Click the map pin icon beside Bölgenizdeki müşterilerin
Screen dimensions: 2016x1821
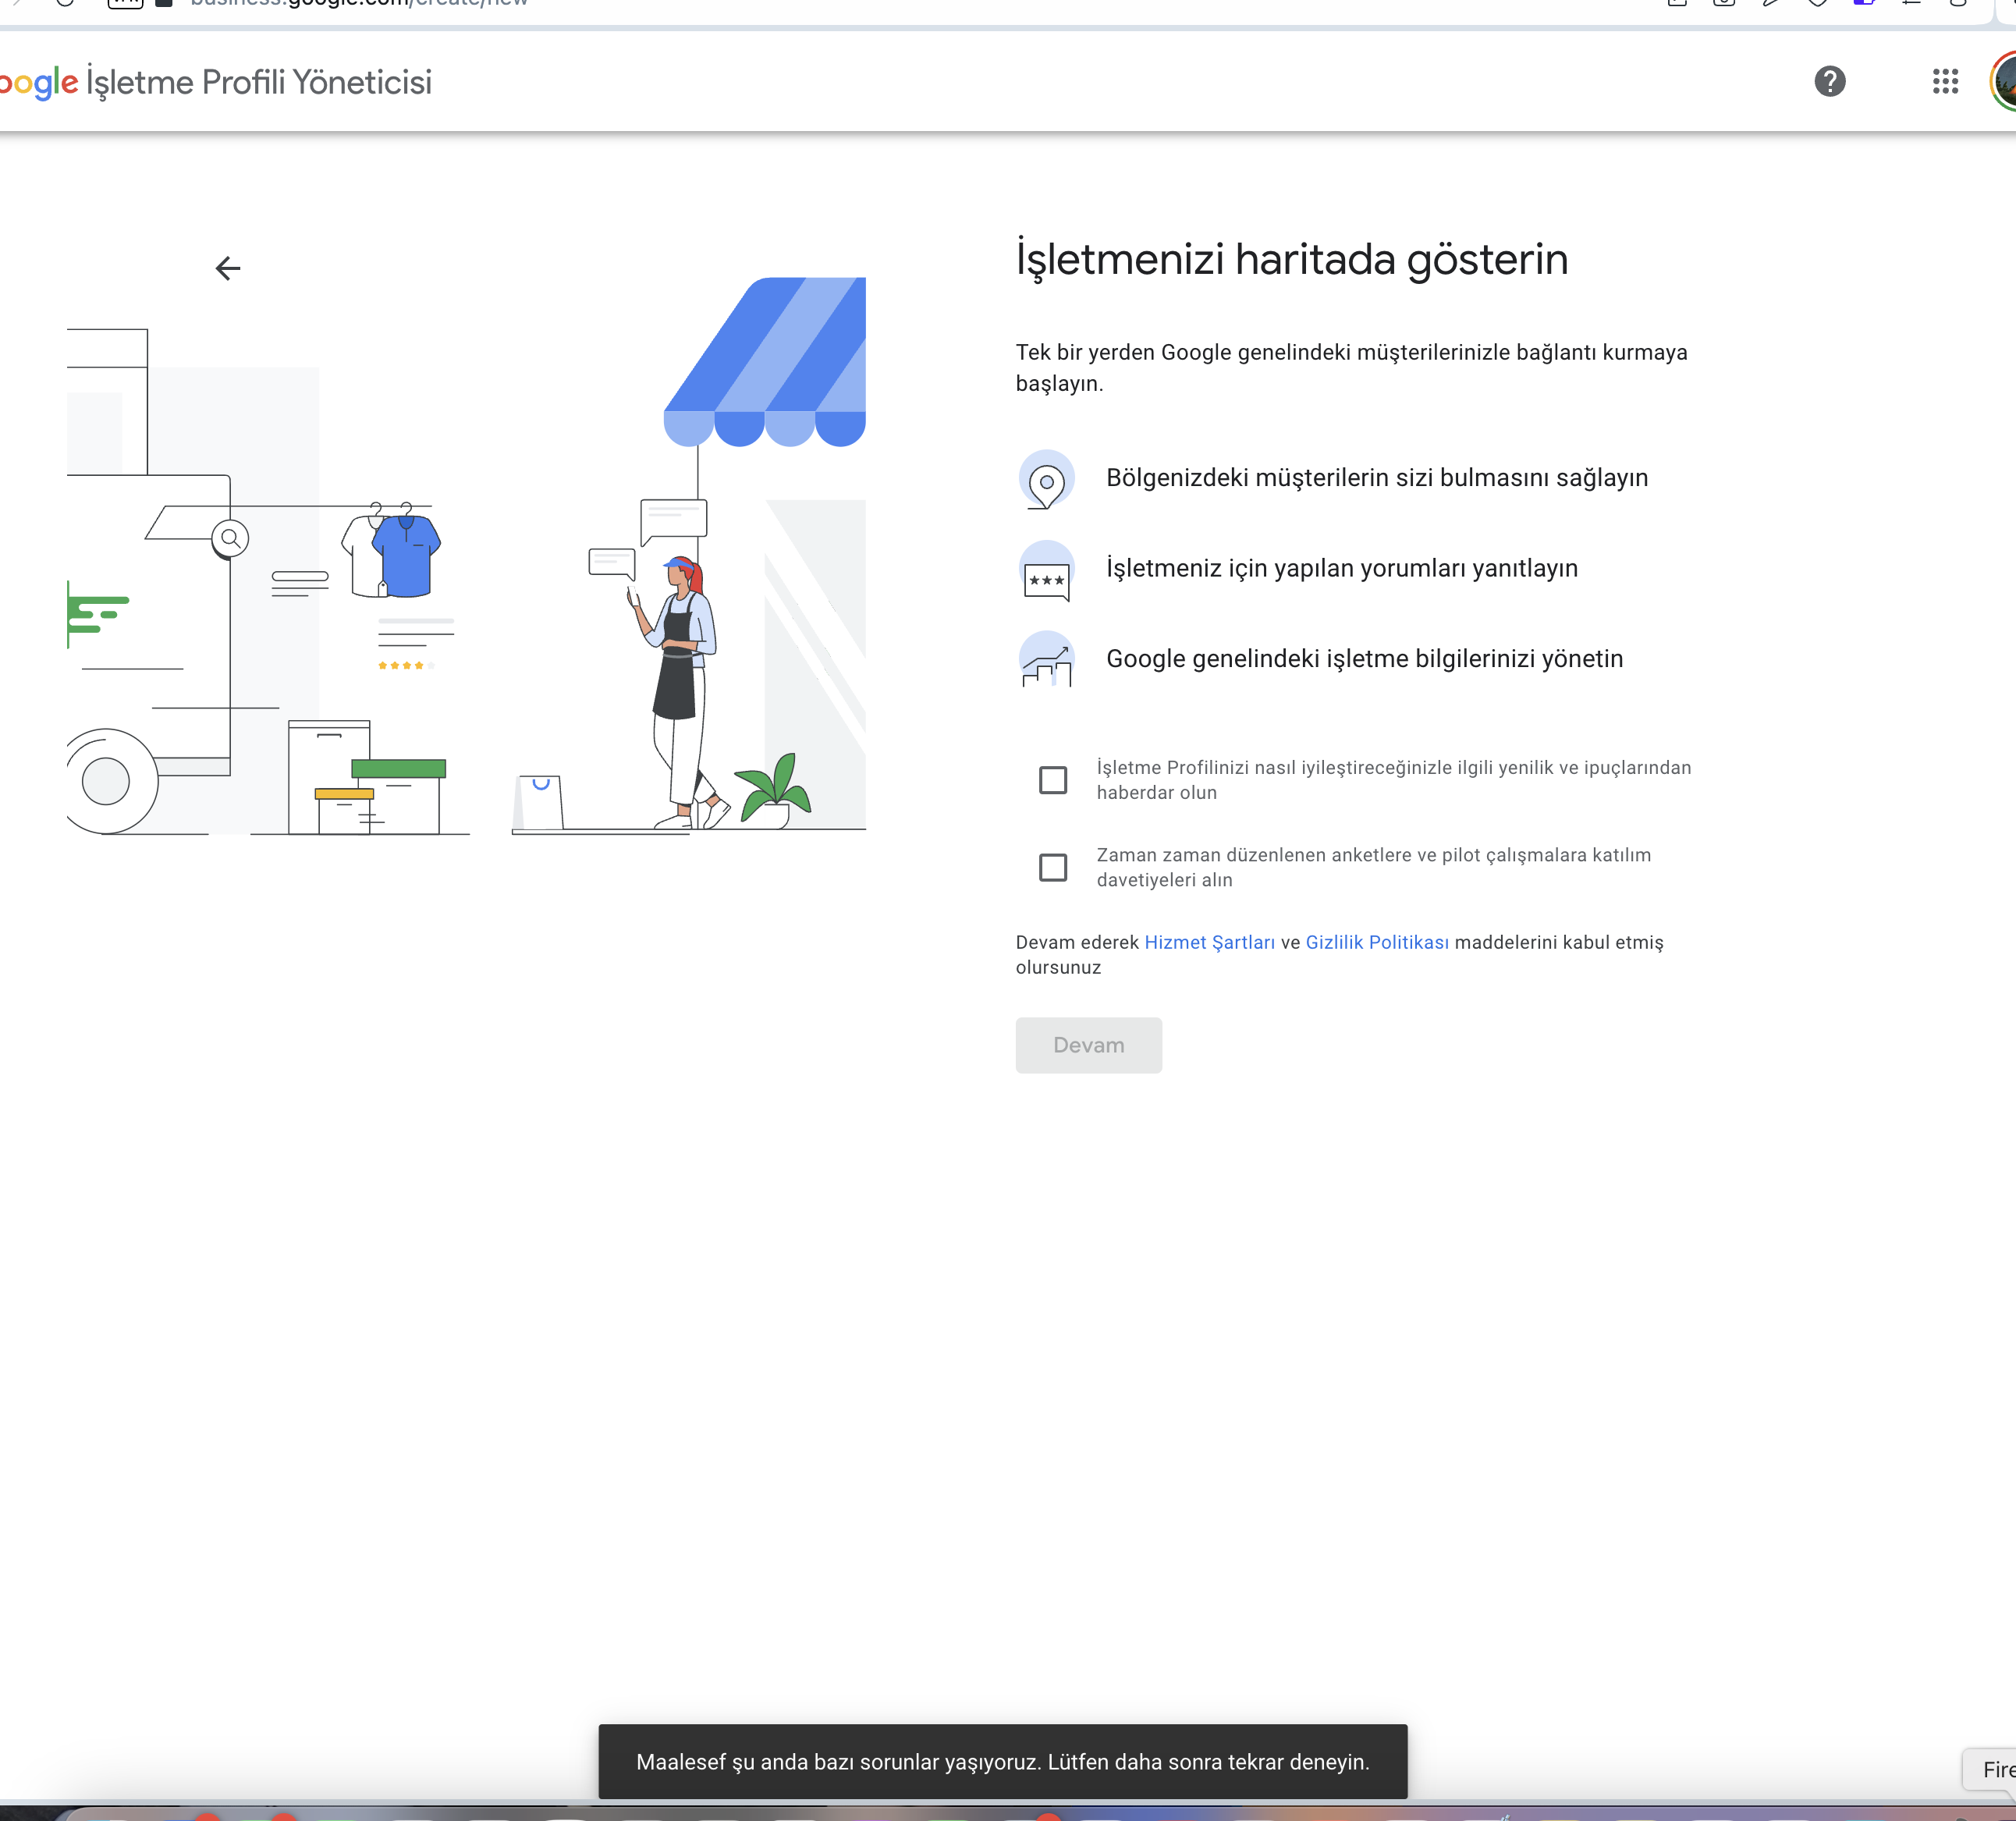(1046, 479)
